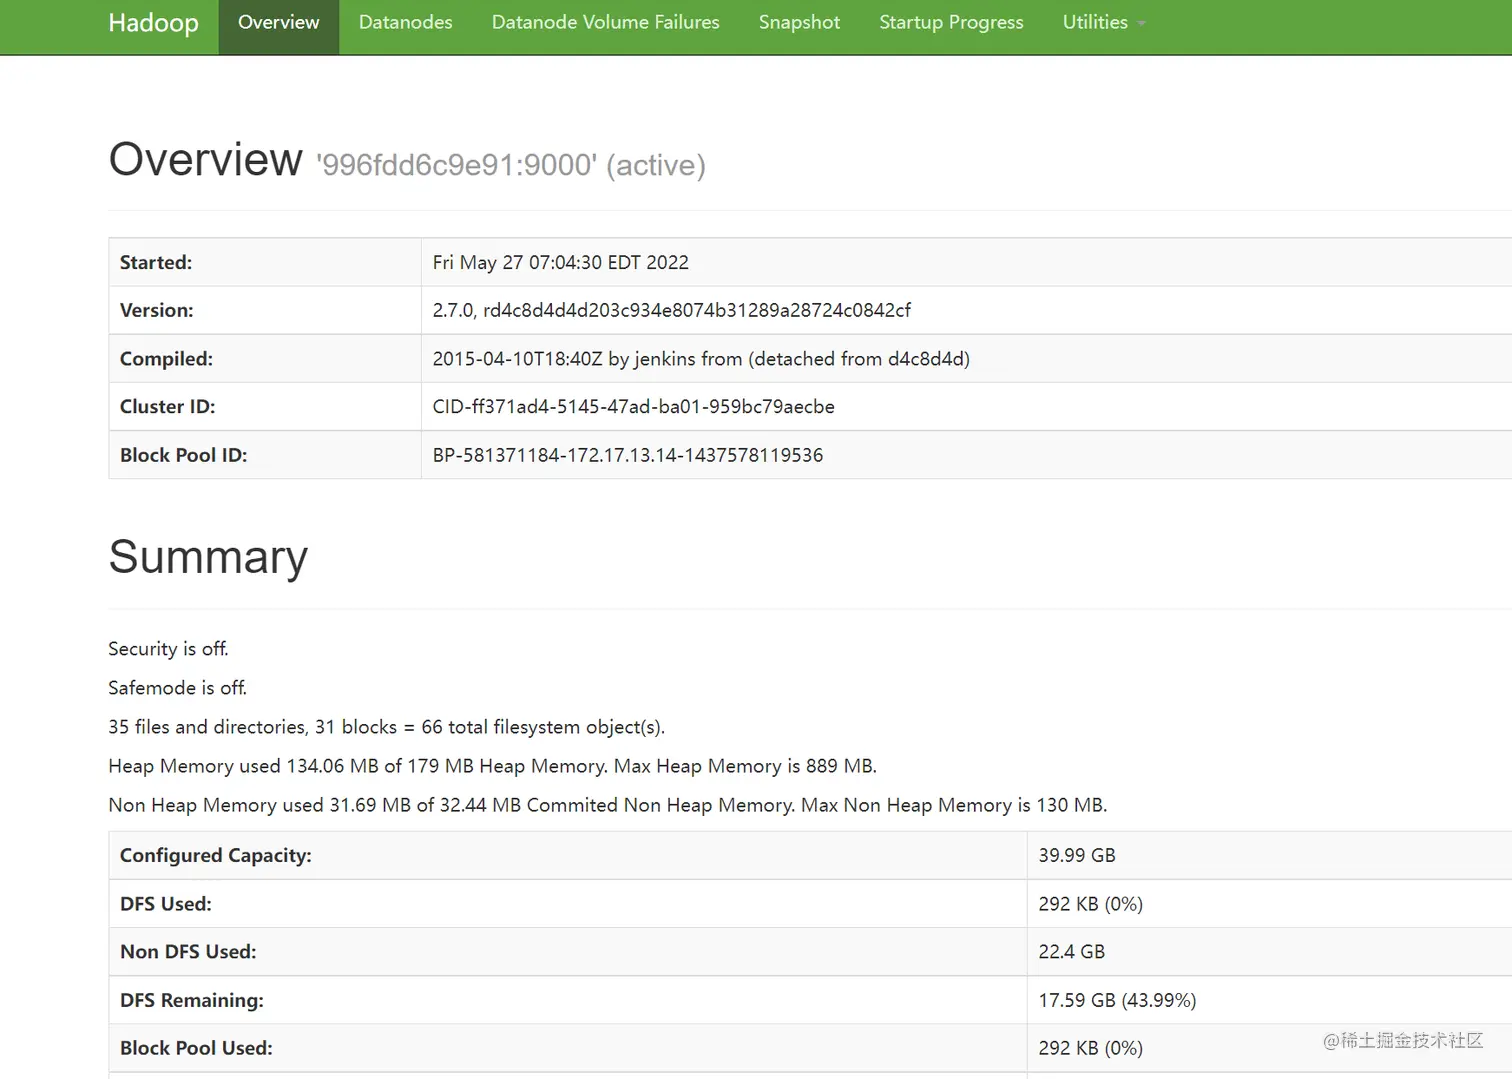Screen dimensions: 1512x1079
Task: Select the Block Pool Used 292 KB value
Action: [x=1090, y=1048]
